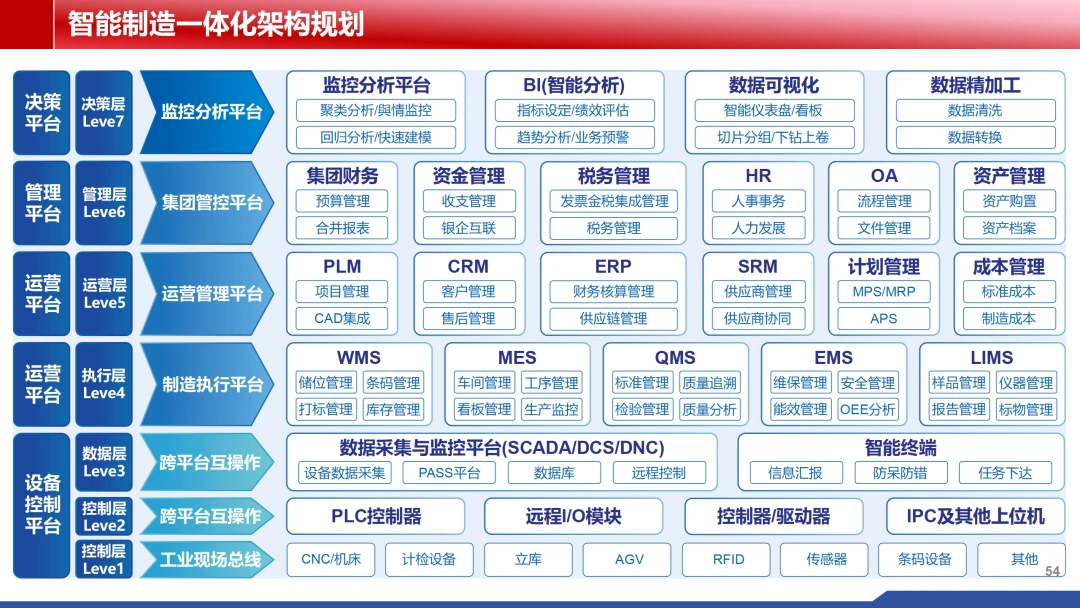
Task: Click the 人力发展 box
Action: (x=758, y=228)
